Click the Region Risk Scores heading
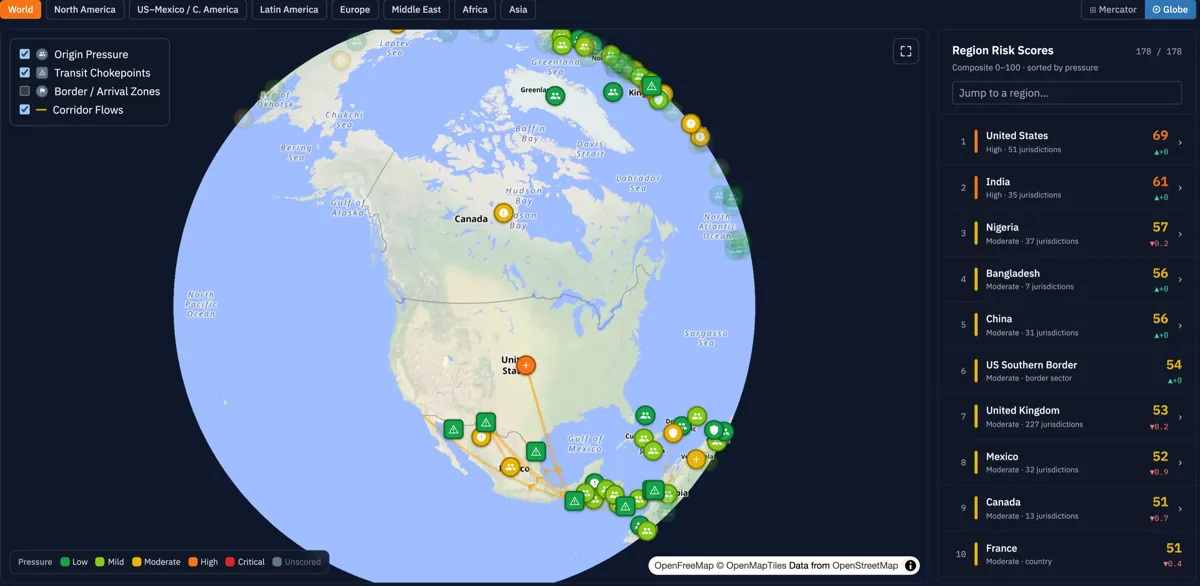 (1002, 50)
